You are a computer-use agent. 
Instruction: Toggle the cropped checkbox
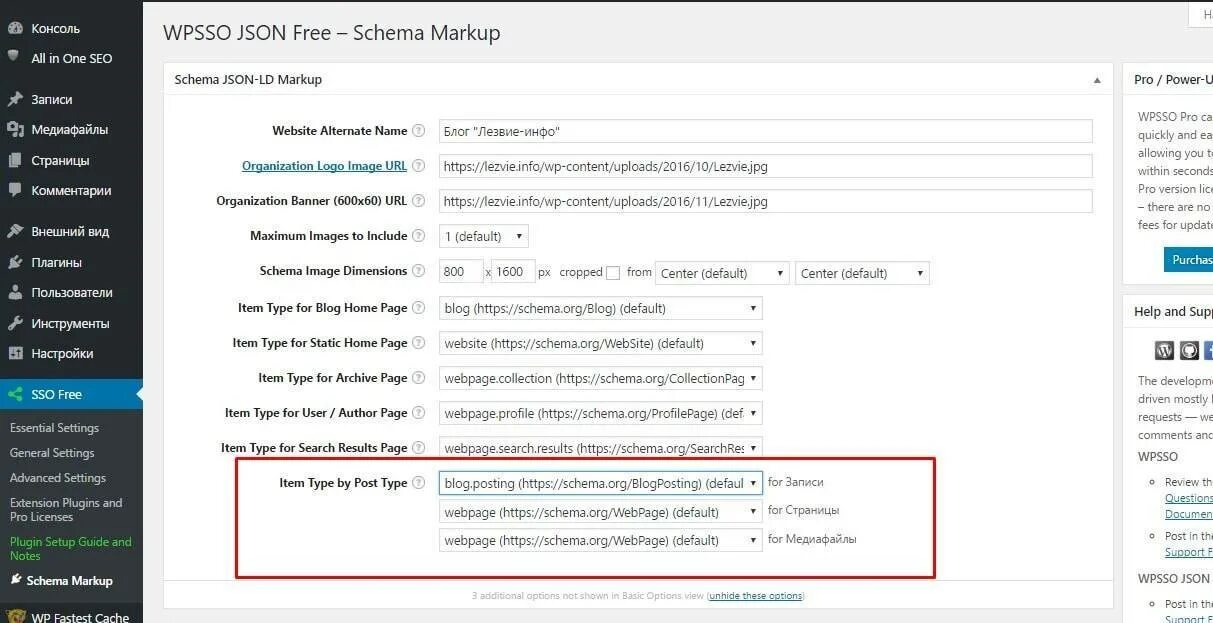tap(613, 273)
